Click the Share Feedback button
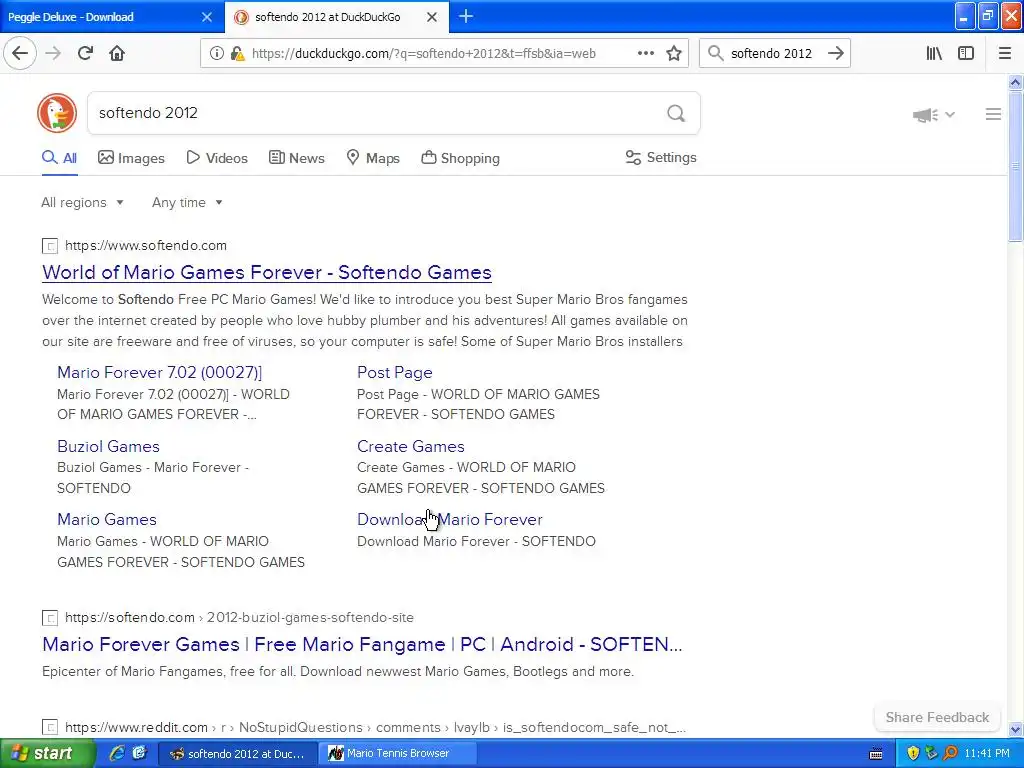Viewport: 1024px width, 768px height. click(x=937, y=717)
